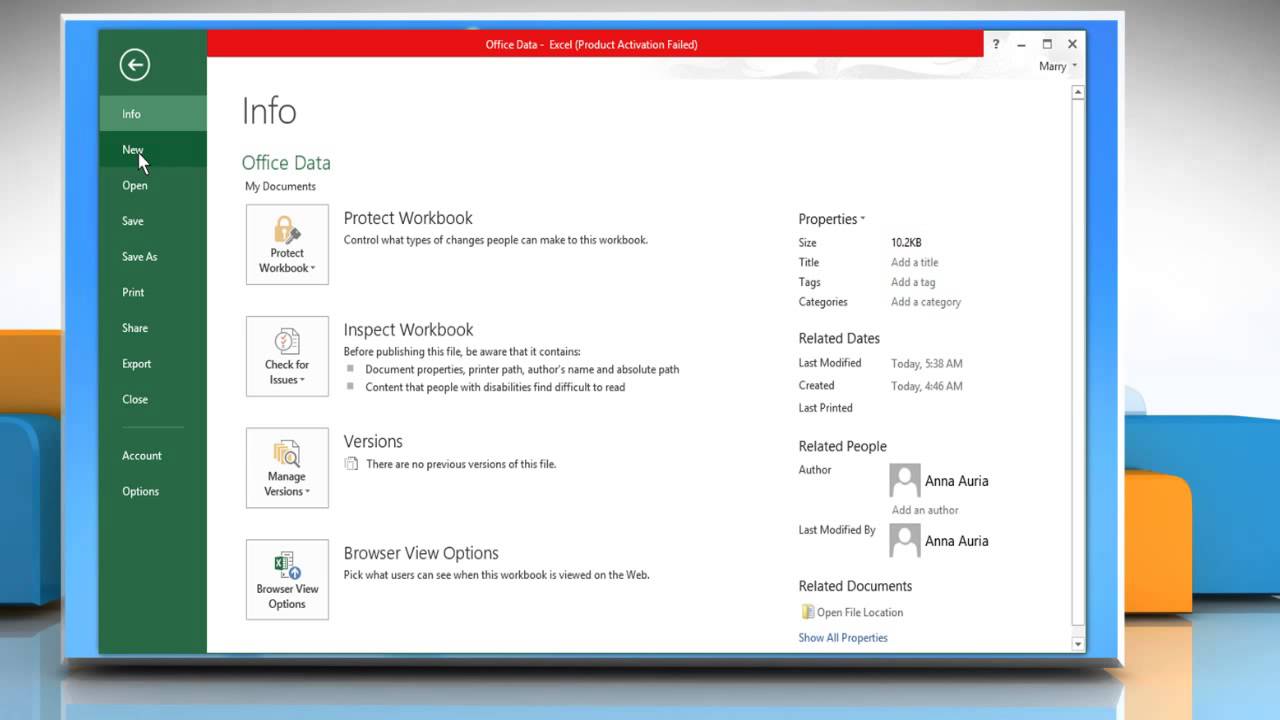The width and height of the screenshot is (1280, 720).
Task: Open the Account page
Action: click(153, 456)
